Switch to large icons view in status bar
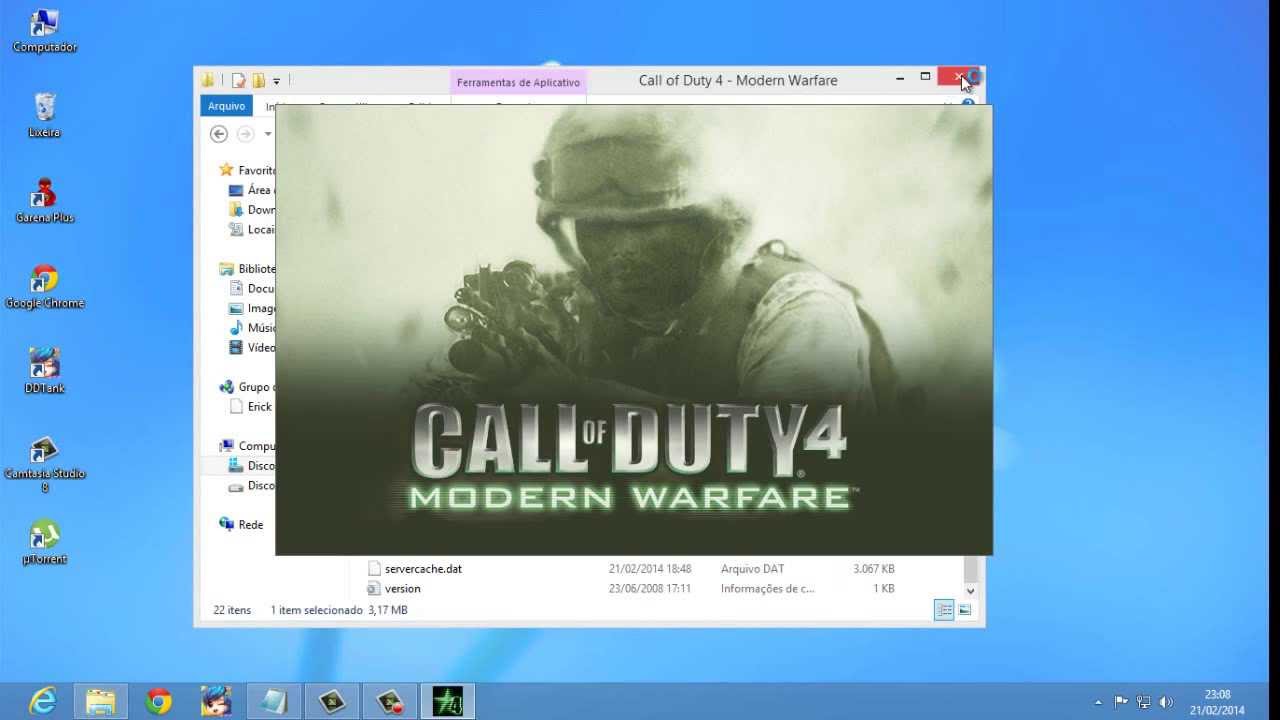This screenshot has width=1280, height=720. (x=965, y=610)
